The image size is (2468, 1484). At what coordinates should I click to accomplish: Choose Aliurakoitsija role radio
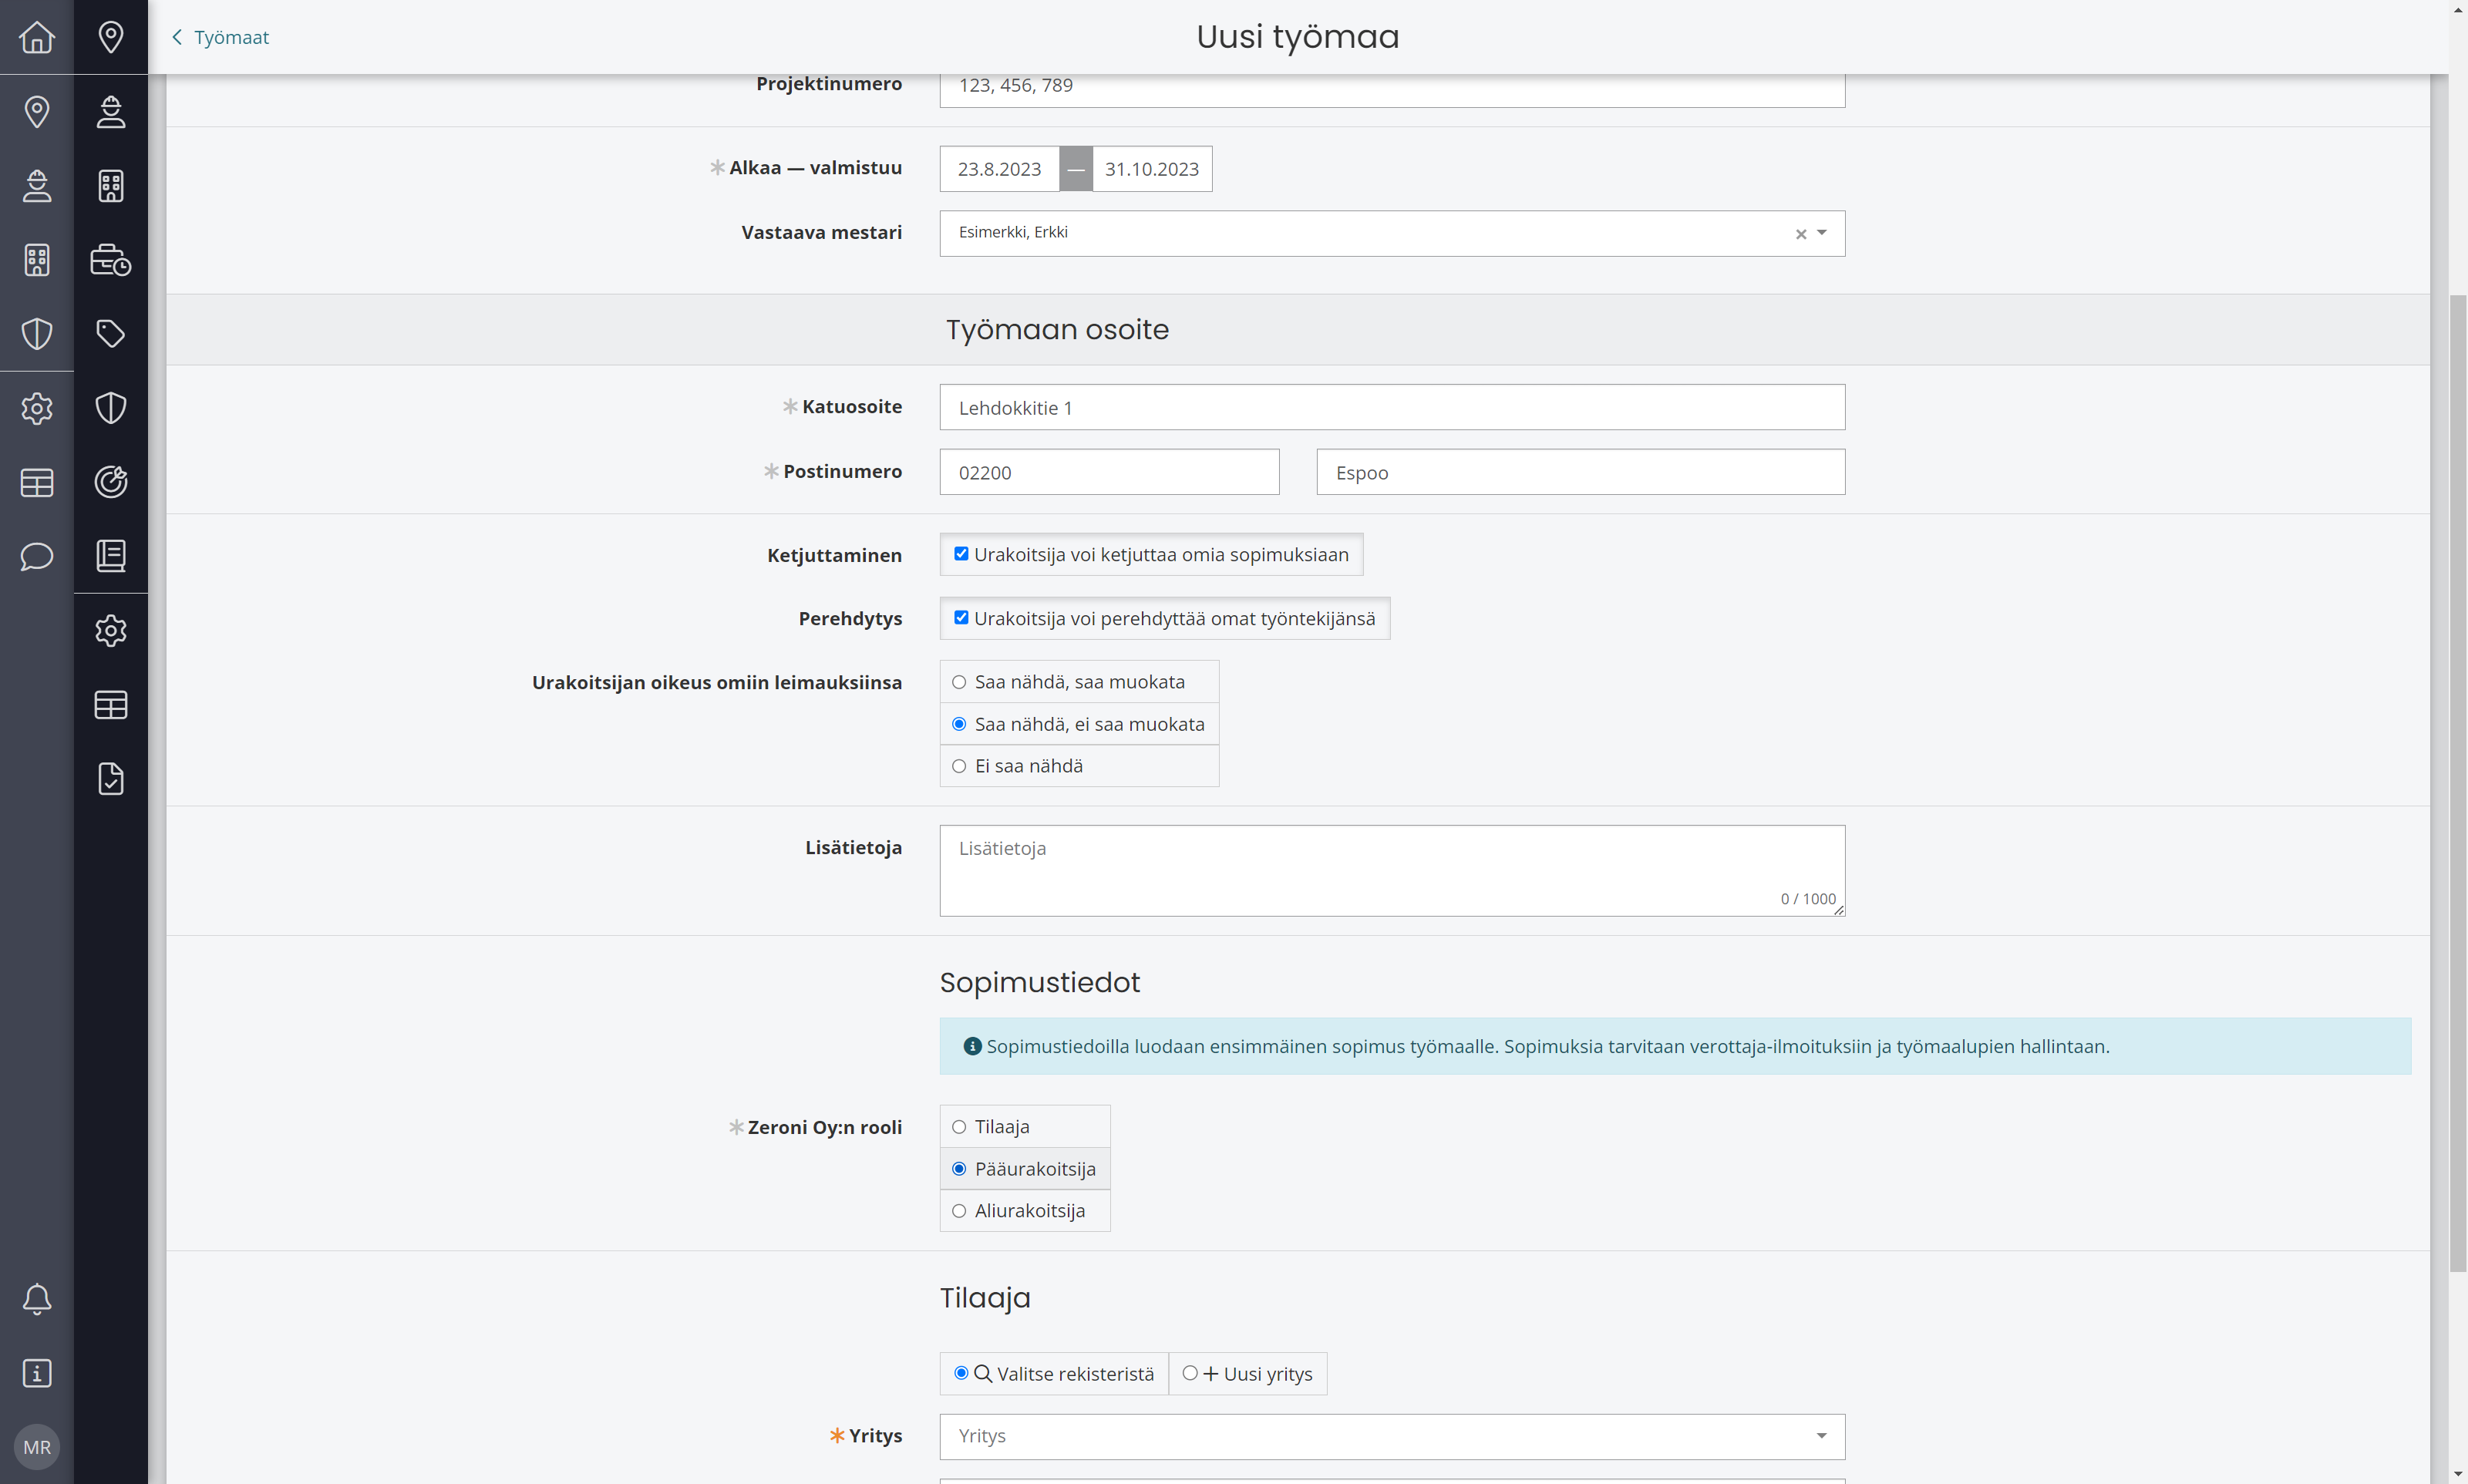click(1025, 1211)
